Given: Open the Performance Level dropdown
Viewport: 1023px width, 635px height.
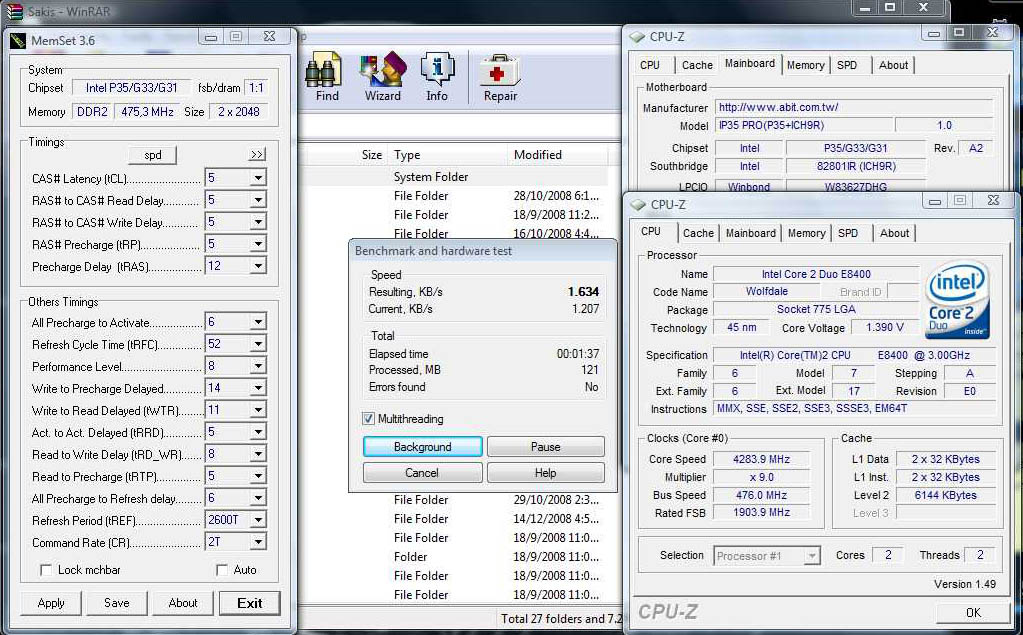Looking at the screenshot, I should tap(258, 366).
